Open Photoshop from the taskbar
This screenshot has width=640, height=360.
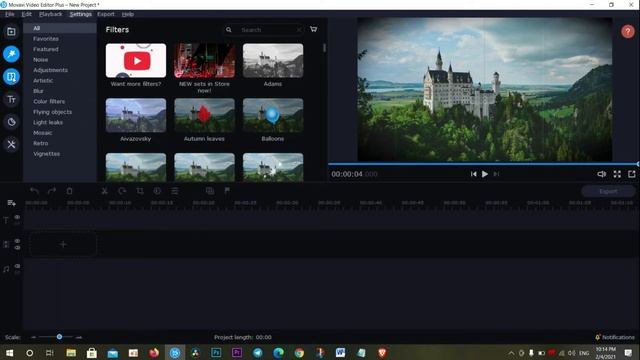[x=216, y=352]
